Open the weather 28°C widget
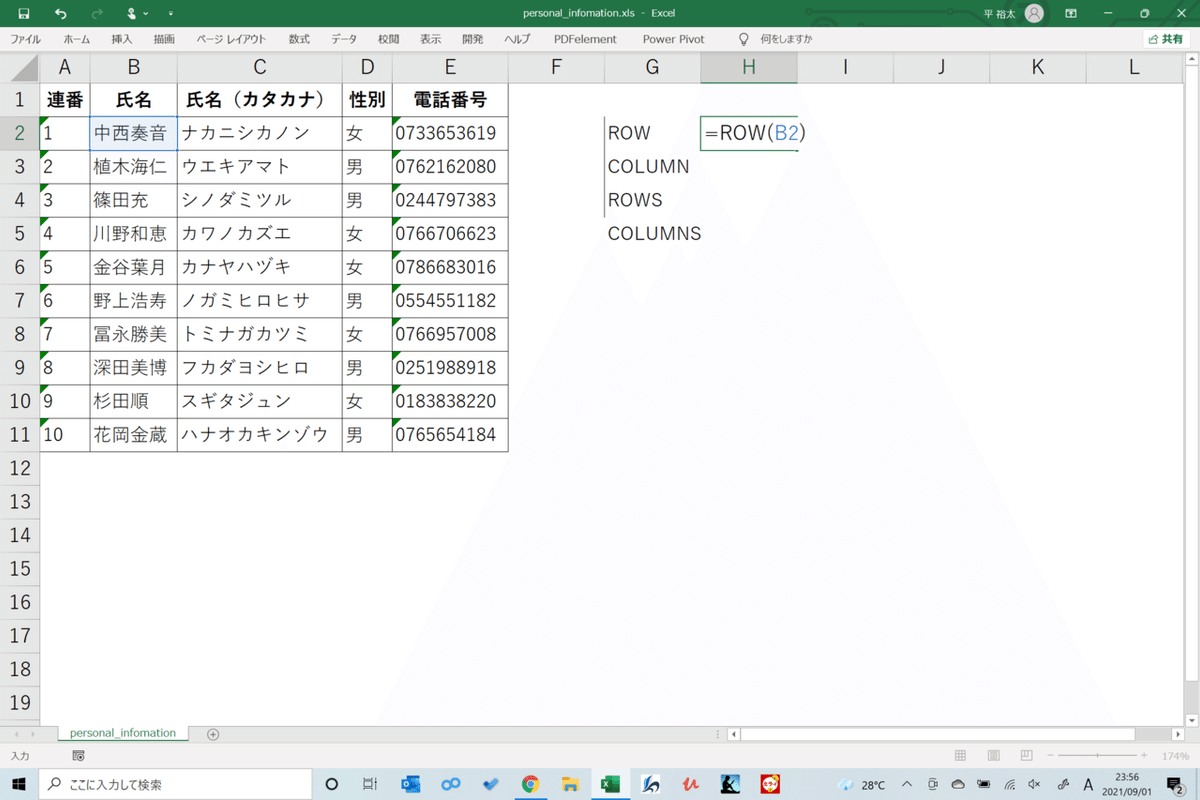 (x=862, y=785)
